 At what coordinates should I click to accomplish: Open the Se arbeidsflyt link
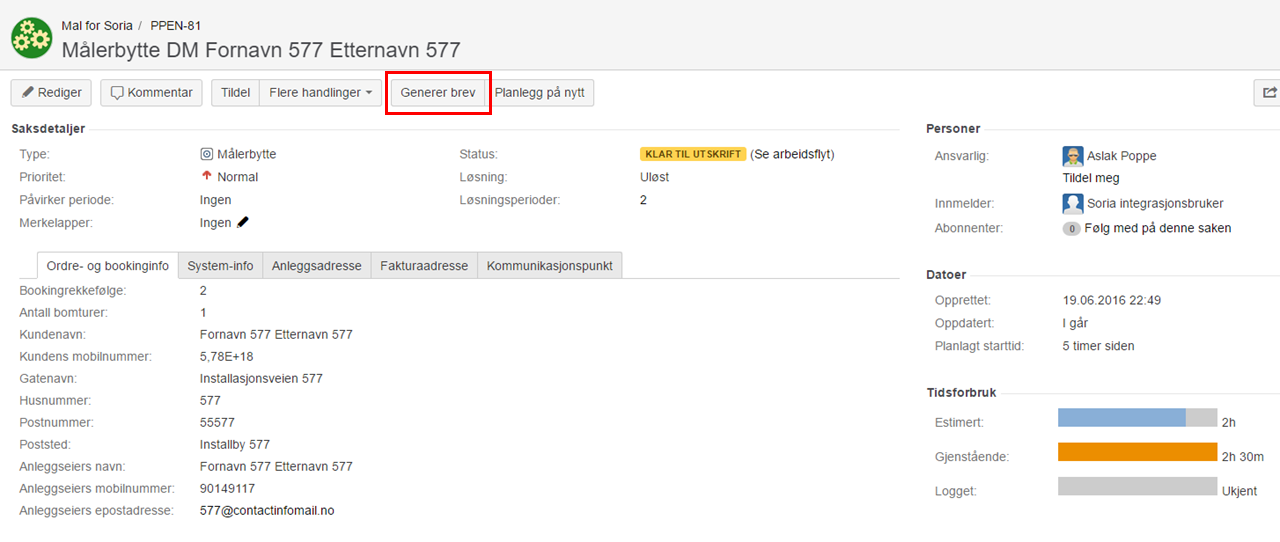[792, 154]
